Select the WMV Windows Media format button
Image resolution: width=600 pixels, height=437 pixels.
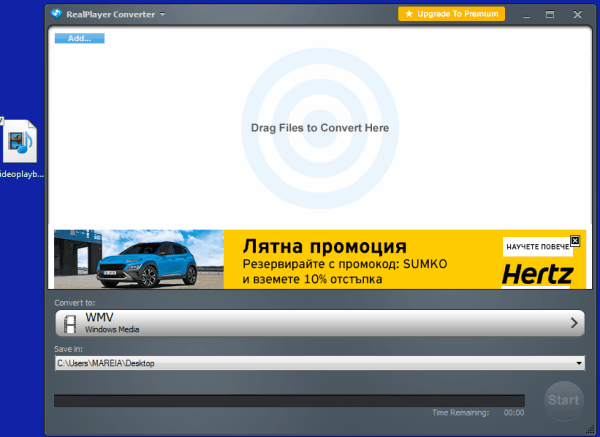[x=319, y=323]
